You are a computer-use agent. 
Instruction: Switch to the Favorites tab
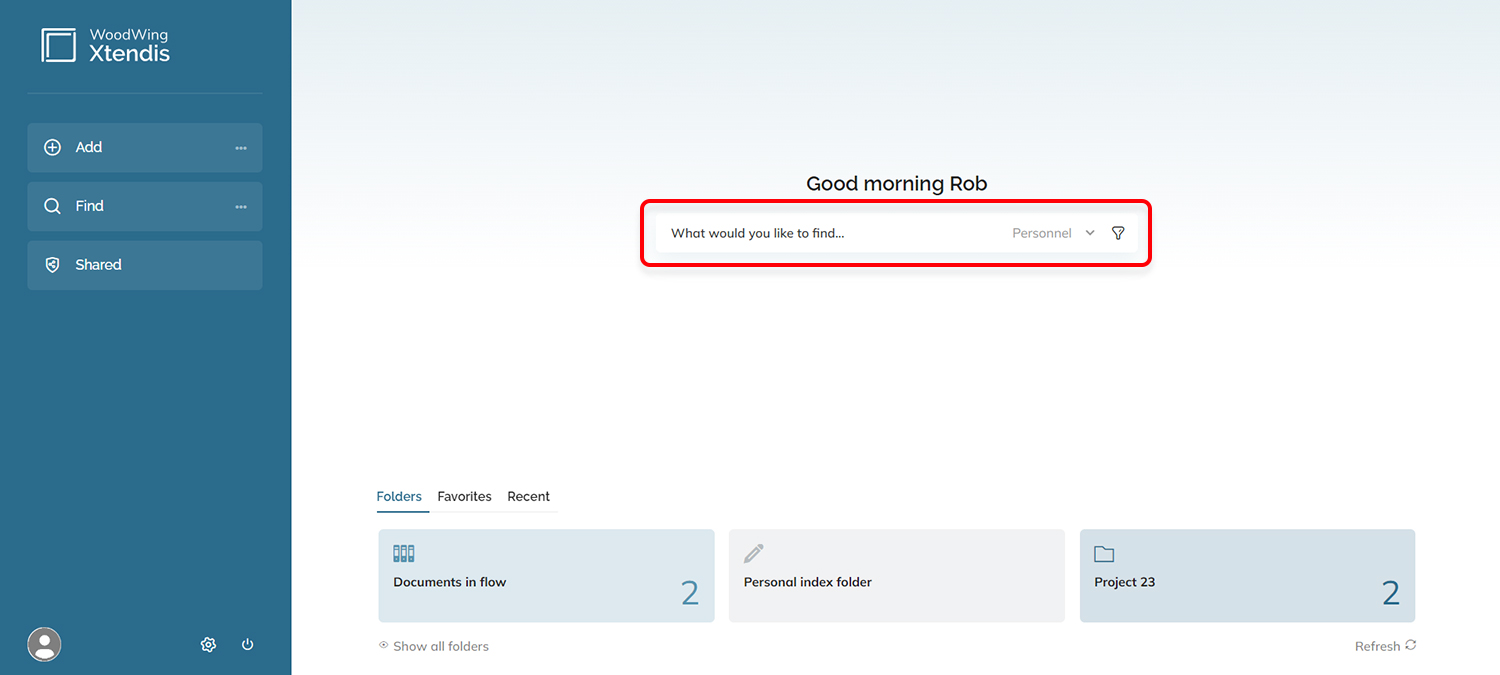(x=464, y=497)
